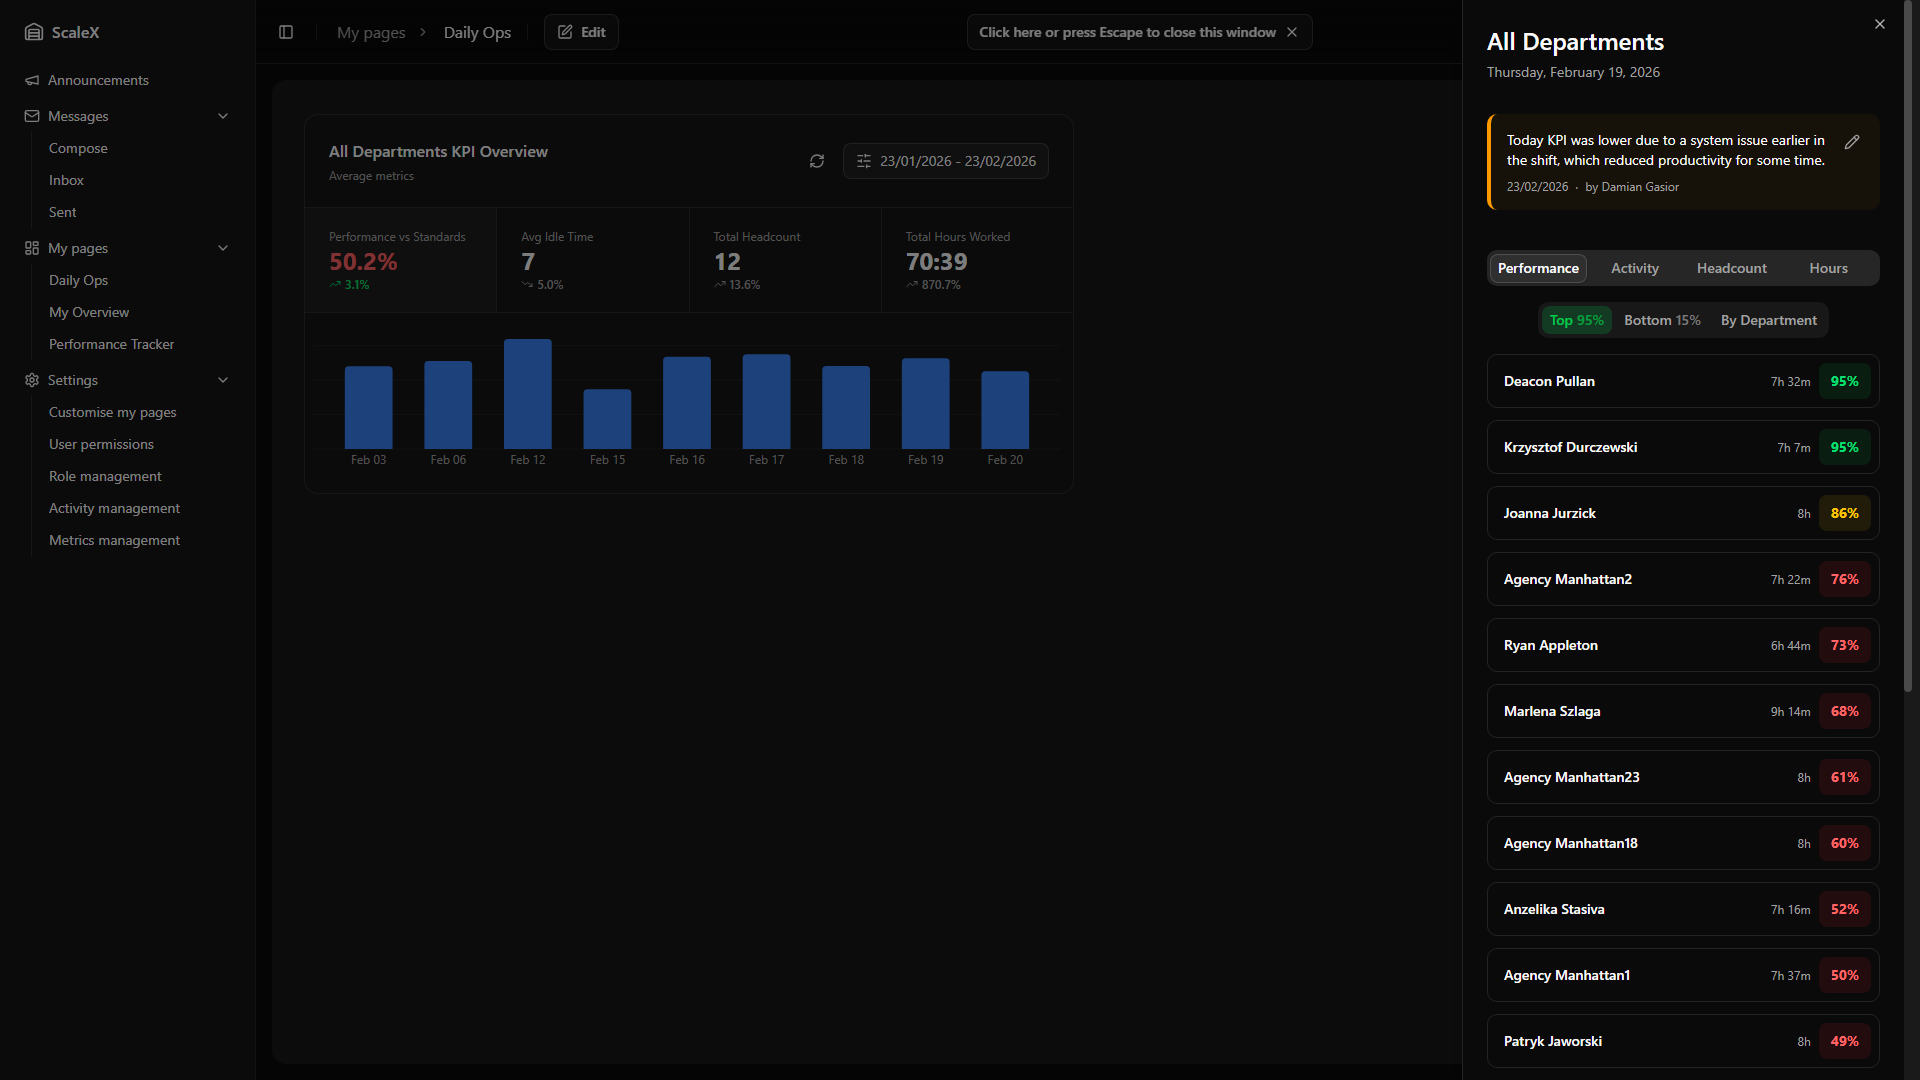The height and width of the screenshot is (1080, 1920).
Task: Select the Top 95% filter
Action: [1576, 320]
